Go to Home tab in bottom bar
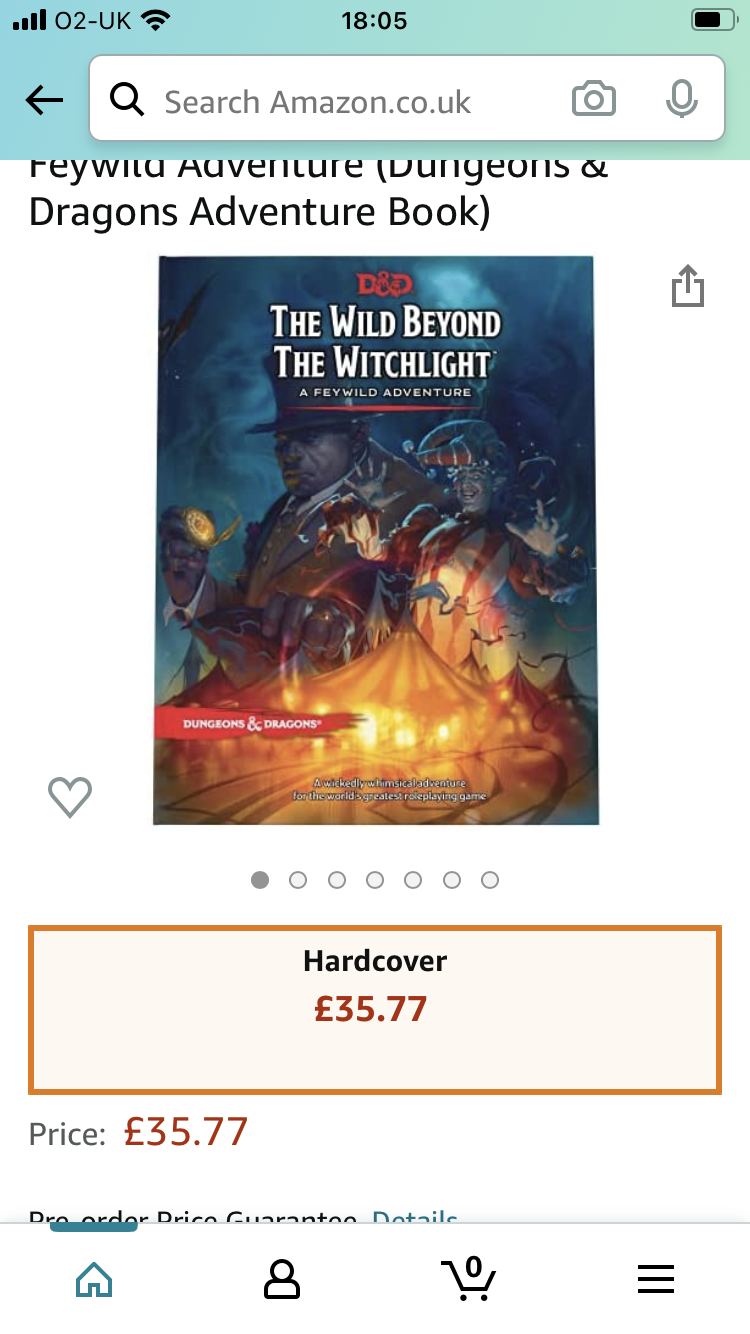The image size is (750, 1334). 94,1278
